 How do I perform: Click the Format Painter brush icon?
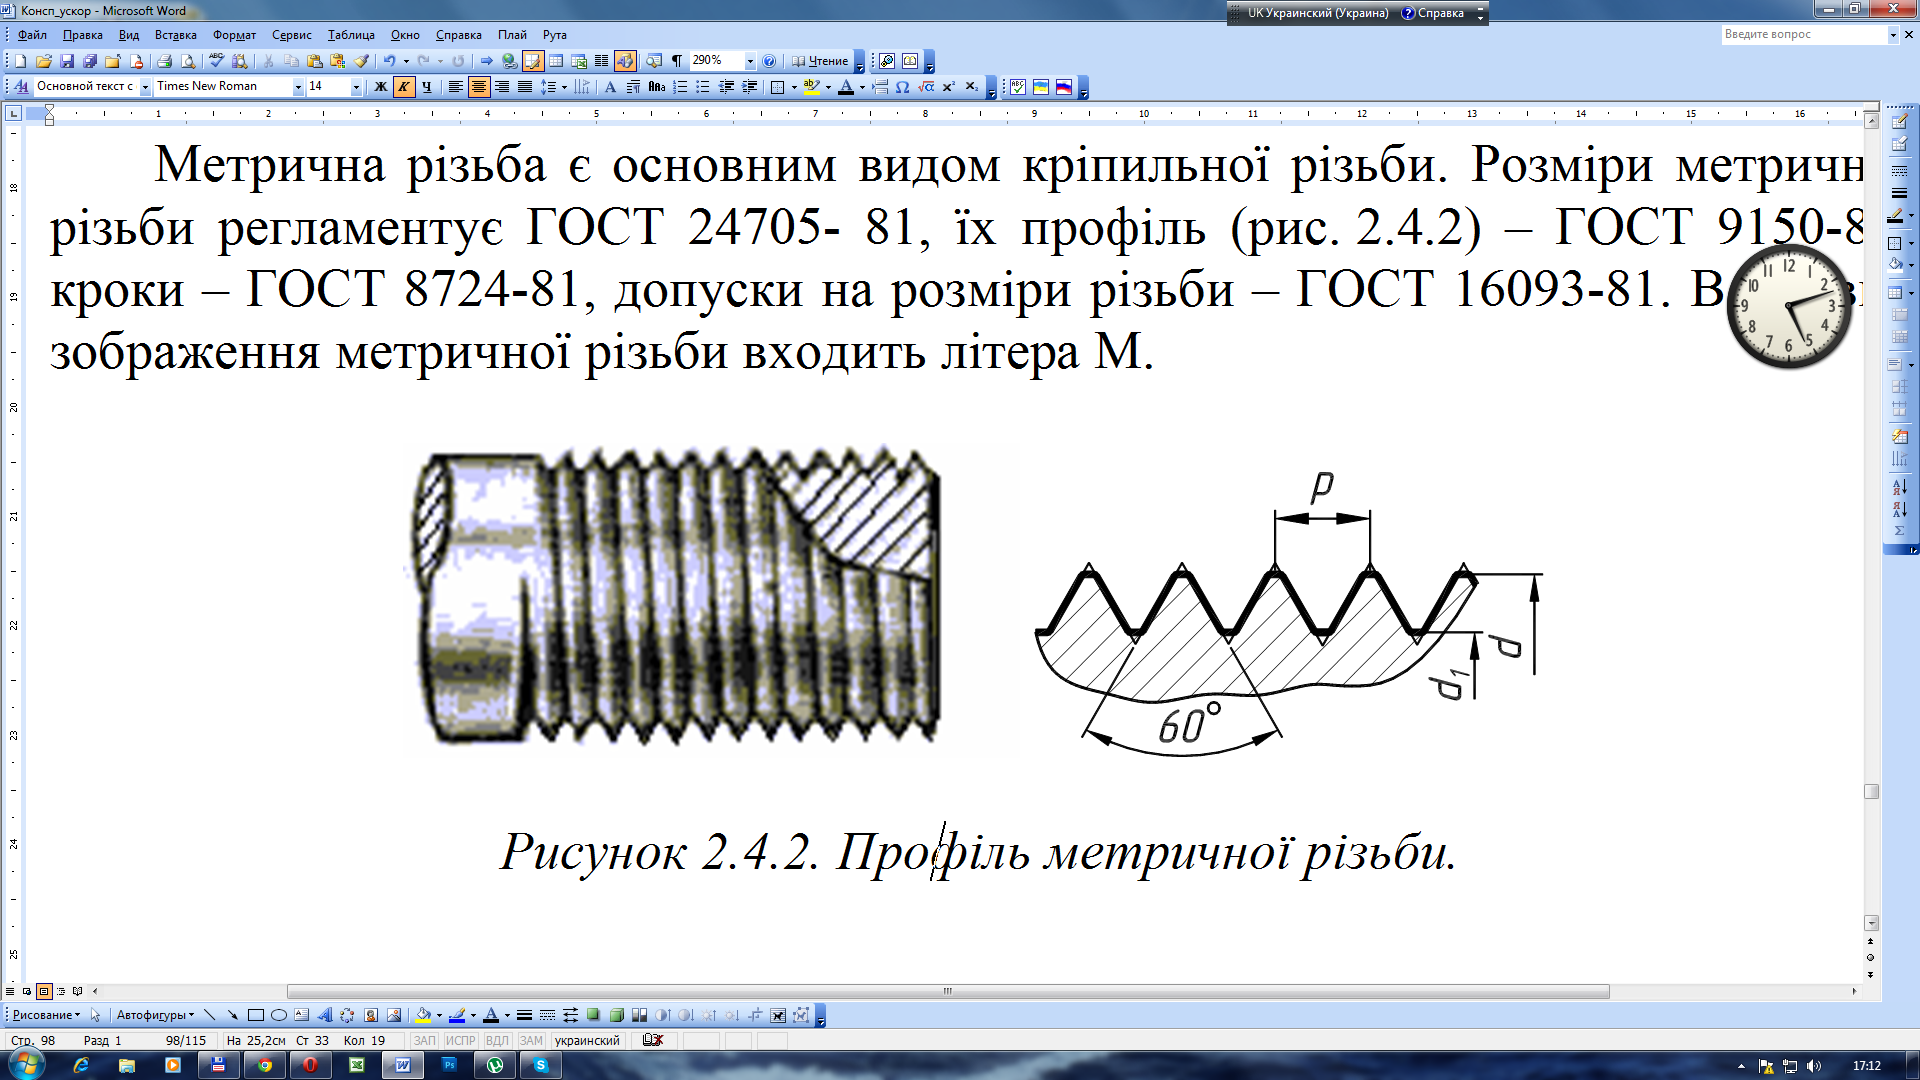tap(362, 61)
